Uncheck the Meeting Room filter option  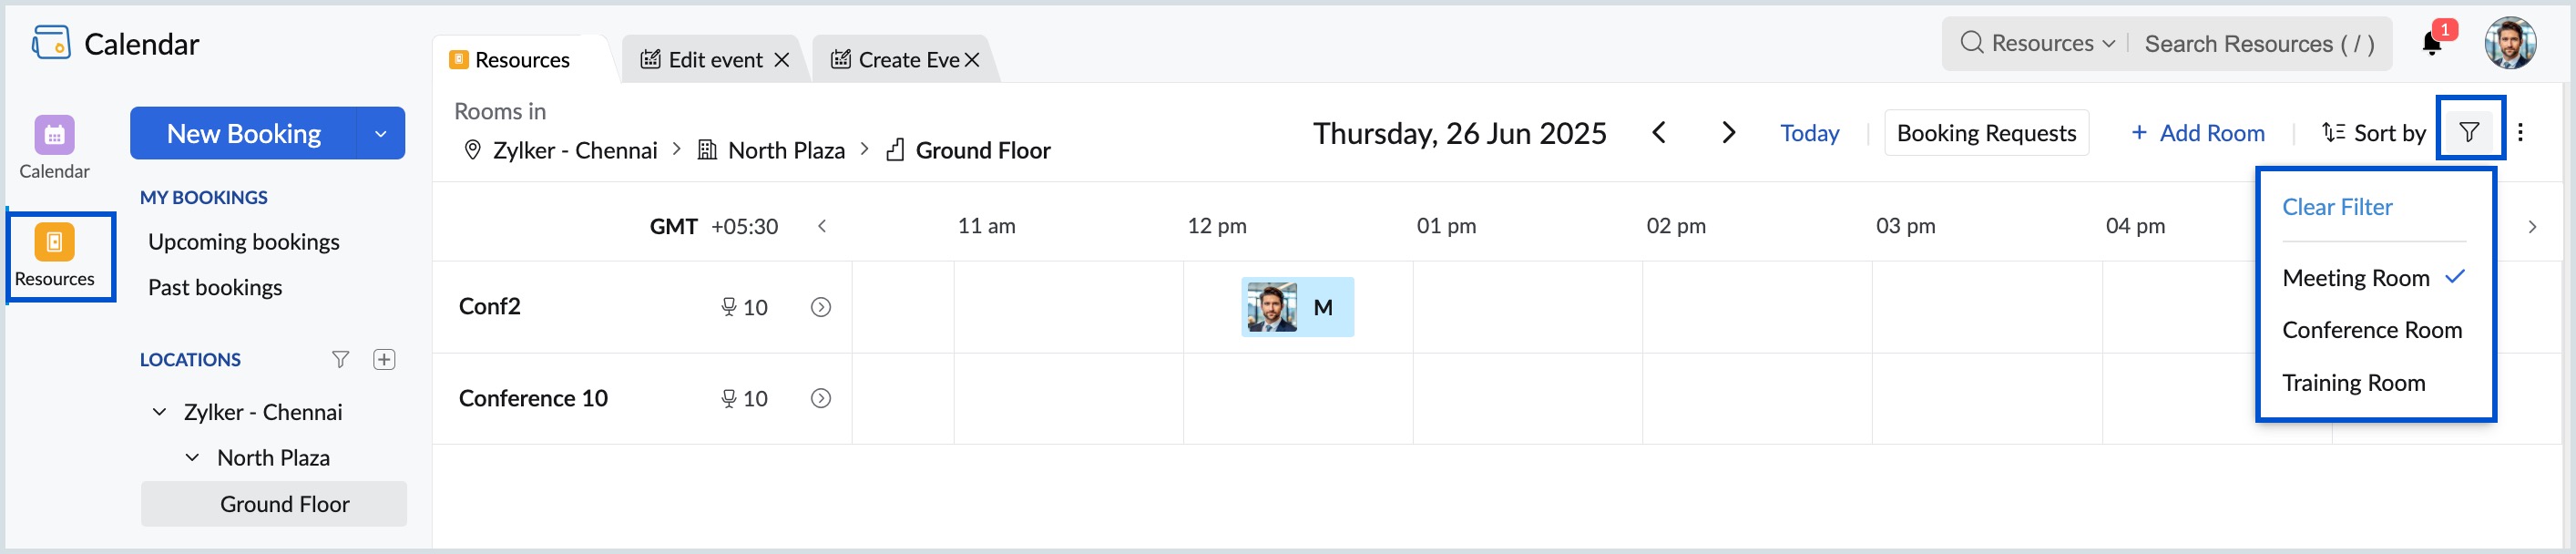pos(2373,277)
